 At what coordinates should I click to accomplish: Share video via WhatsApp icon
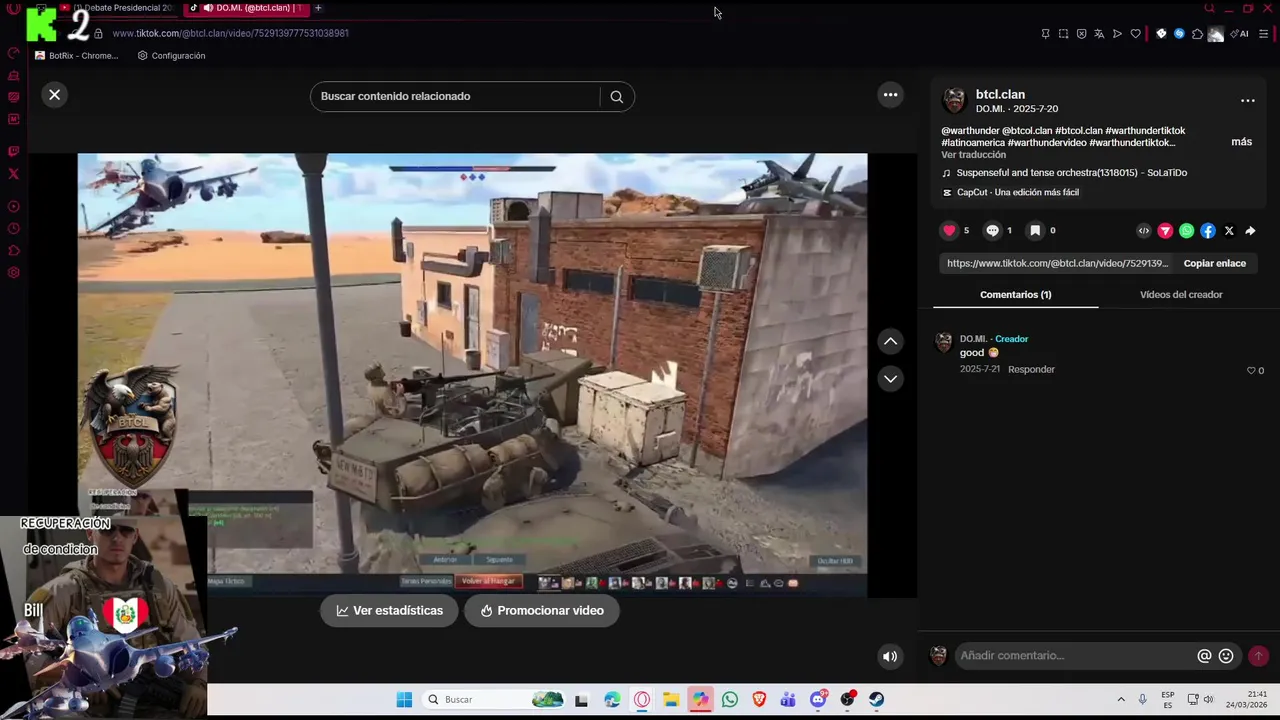point(1186,231)
